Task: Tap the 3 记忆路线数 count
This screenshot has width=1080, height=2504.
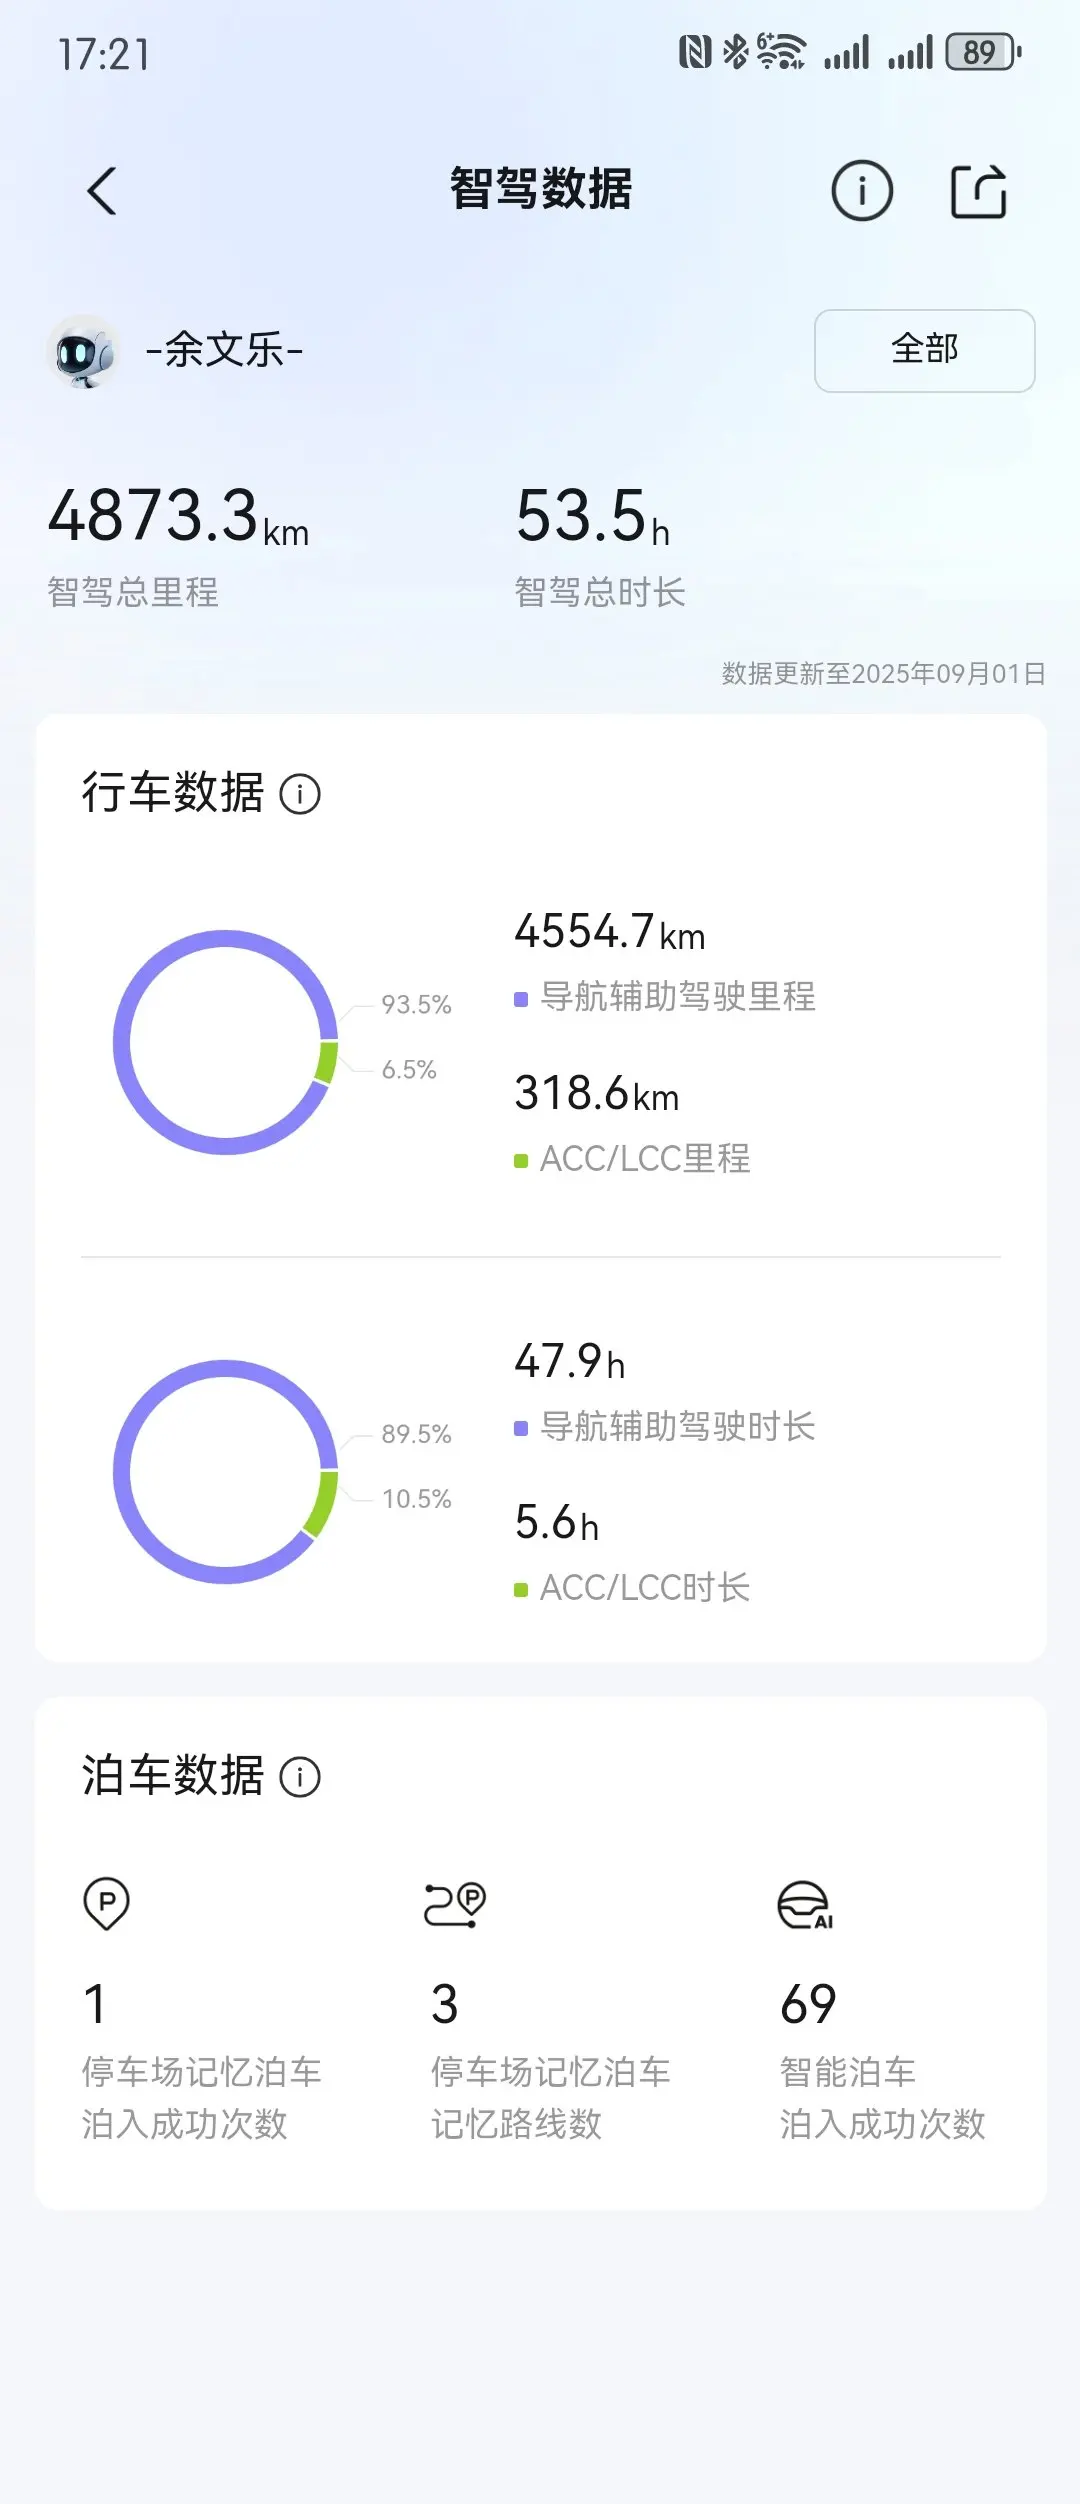Action: tap(445, 2004)
